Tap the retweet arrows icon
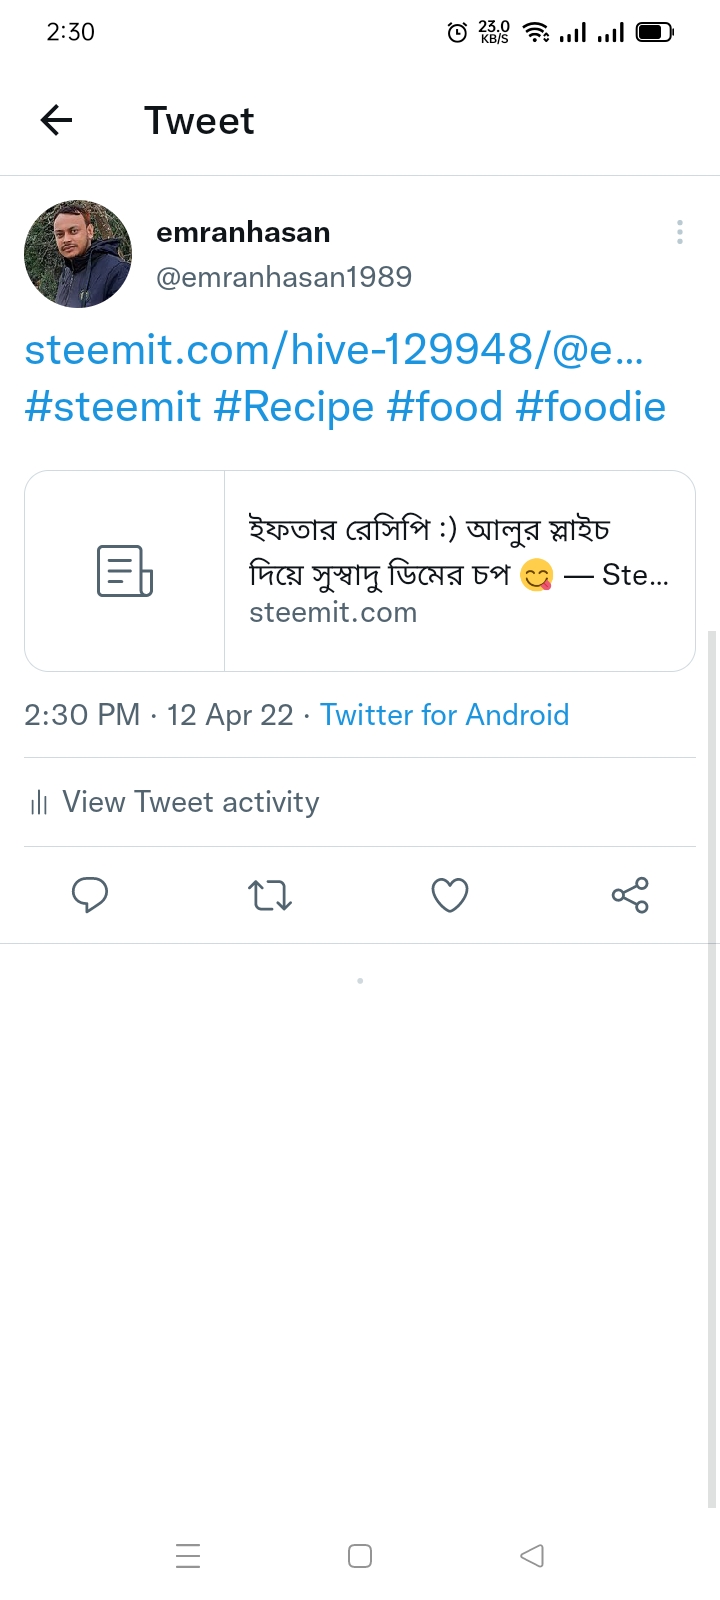 click(270, 895)
